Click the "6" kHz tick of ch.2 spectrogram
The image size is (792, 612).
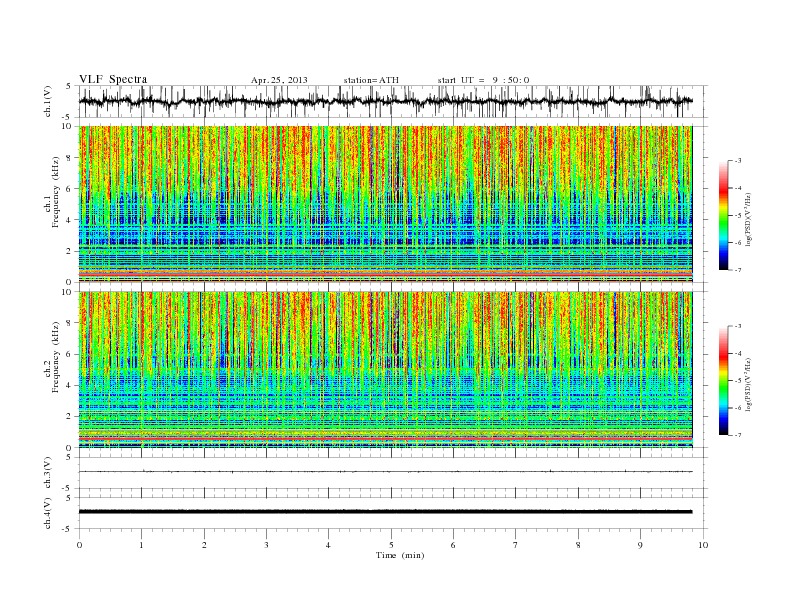click(x=70, y=354)
